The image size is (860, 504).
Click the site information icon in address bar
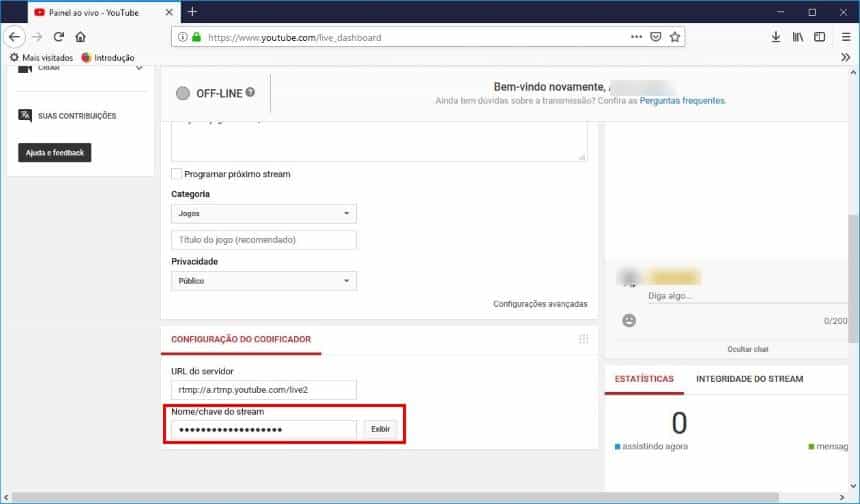[182, 37]
